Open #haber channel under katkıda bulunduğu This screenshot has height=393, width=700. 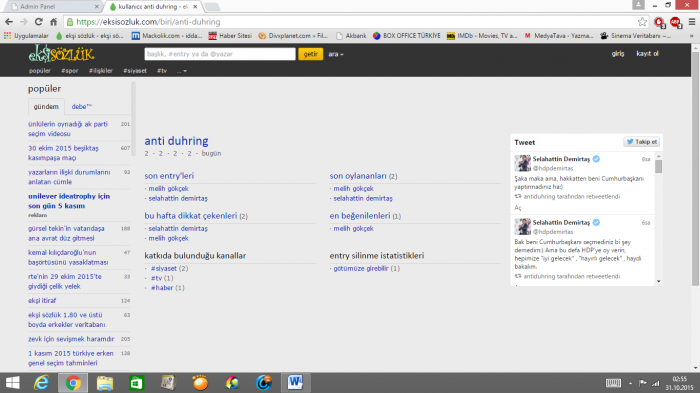(x=162, y=288)
